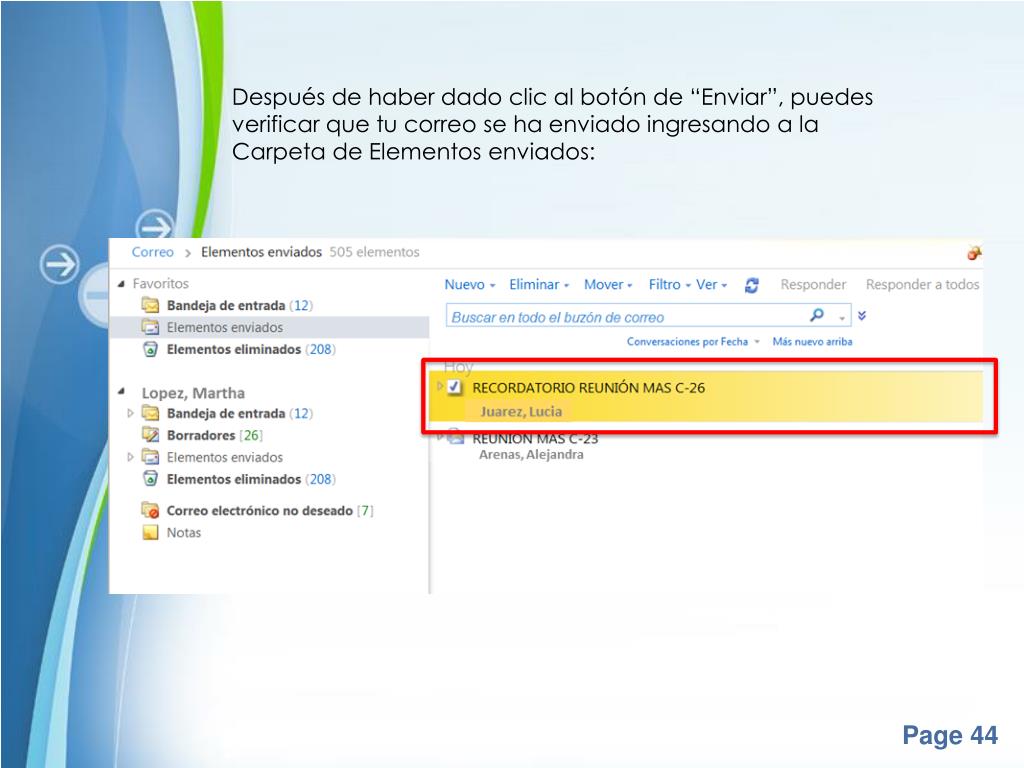Viewport: 1024px width, 768px height.
Task: Select Bandeja de entrada (12) in Favoritos
Action: click(240, 305)
